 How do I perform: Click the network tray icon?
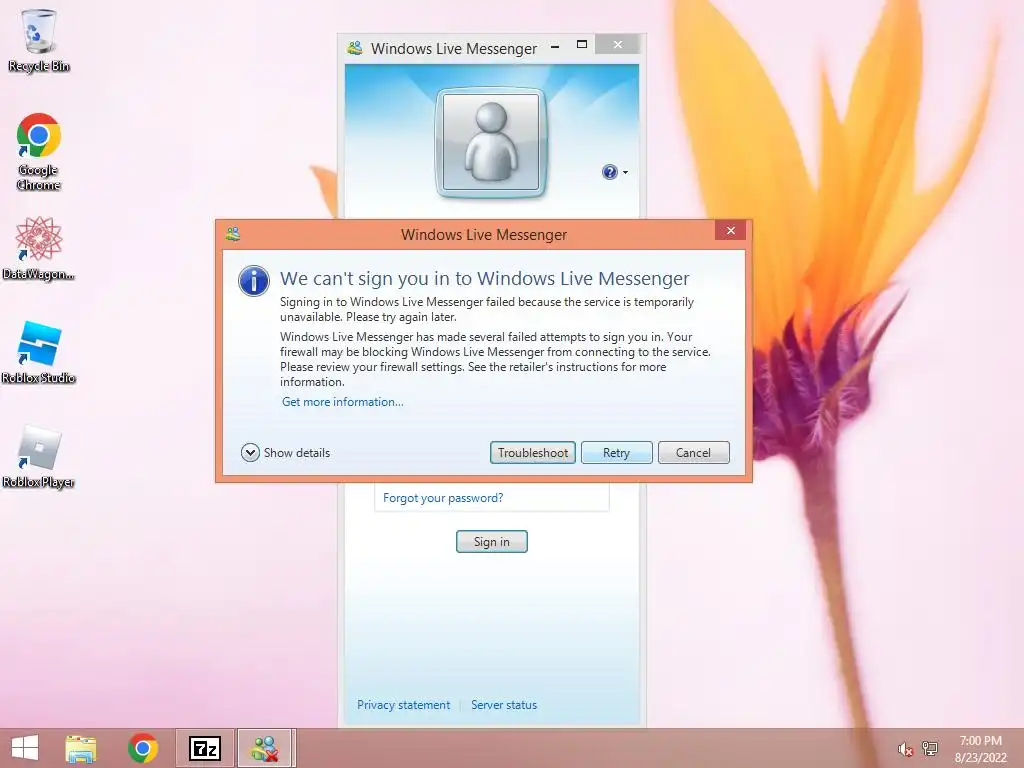(x=929, y=748)
